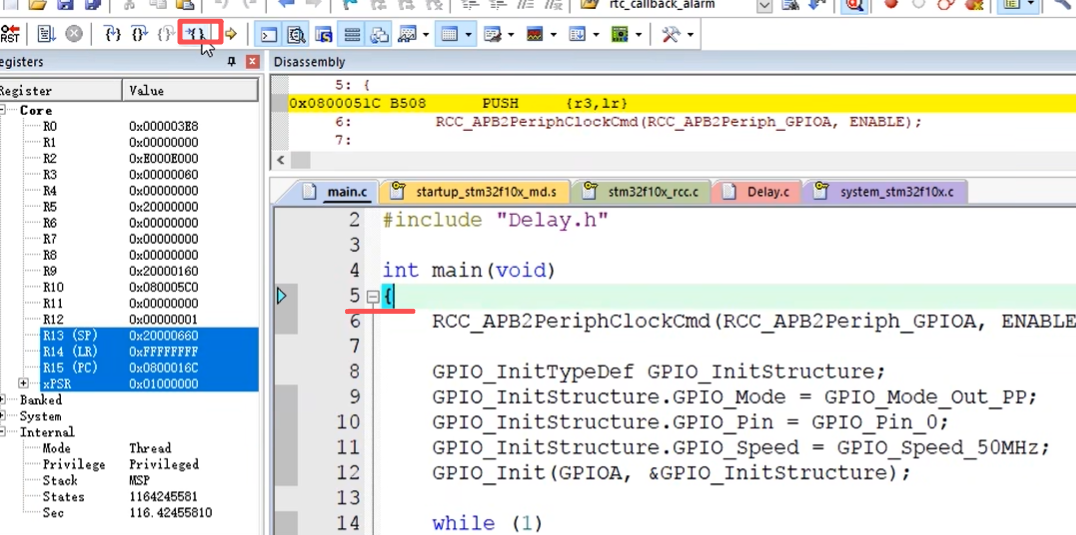
Task: Click line number 9 in editor
Action: click(x=353, y=397)
